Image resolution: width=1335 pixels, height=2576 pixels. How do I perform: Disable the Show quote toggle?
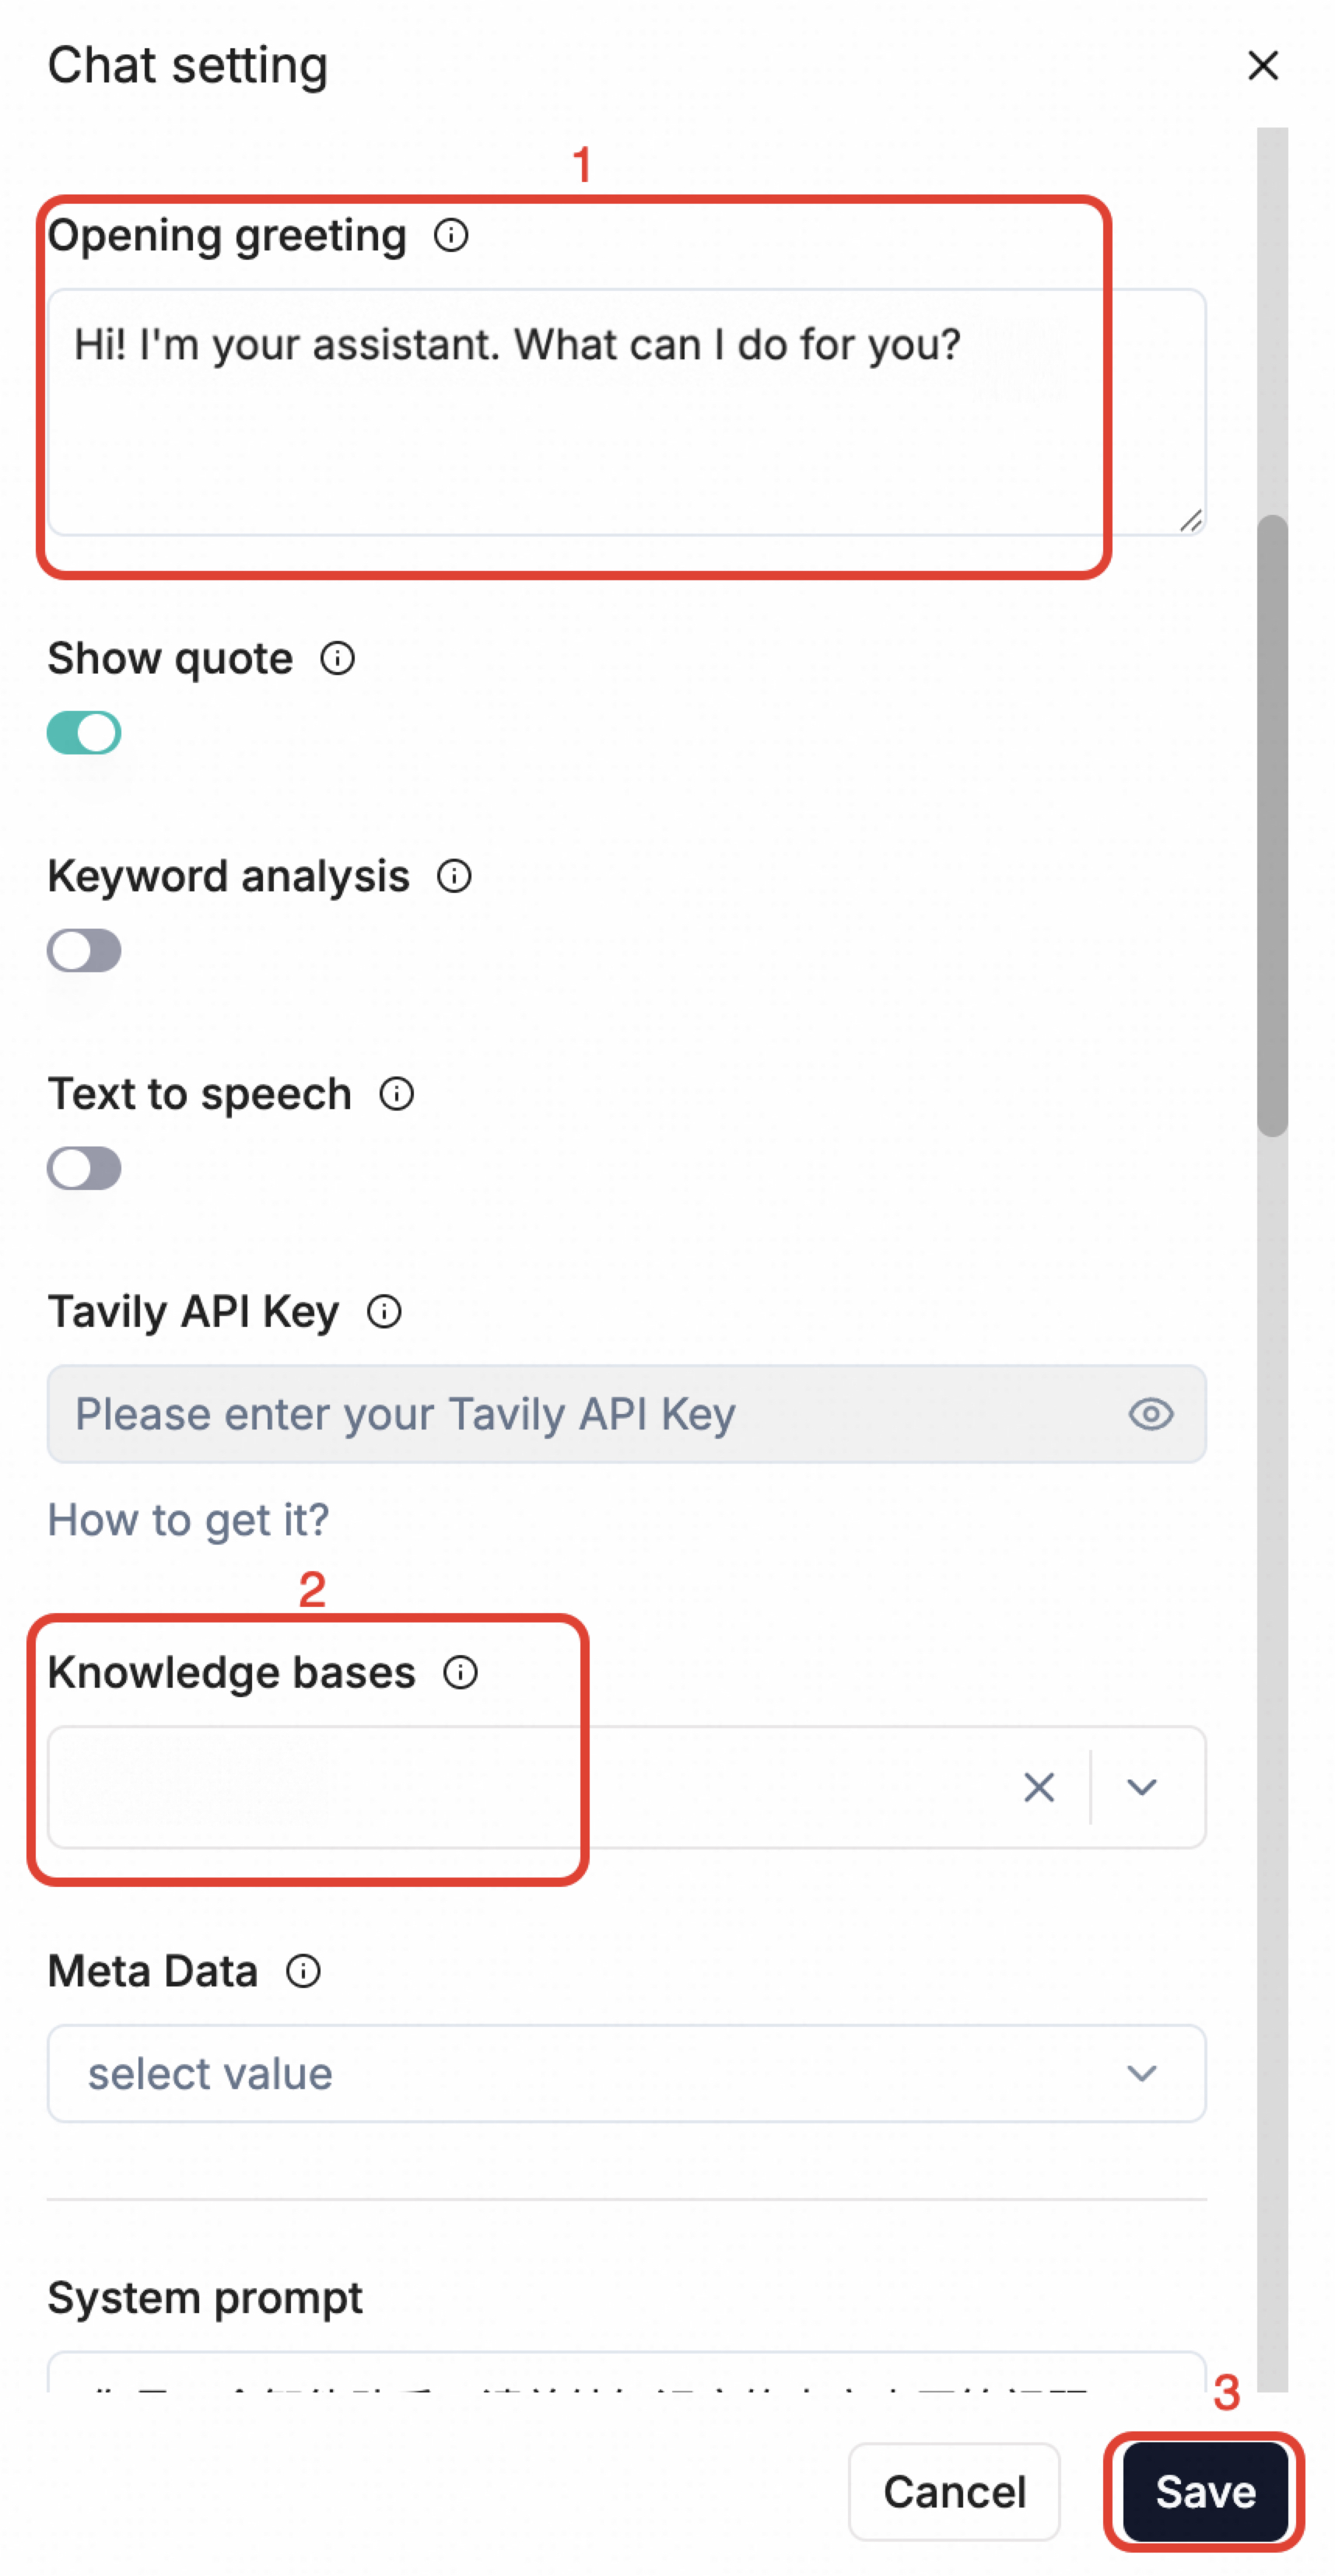[x=84, y=733]
